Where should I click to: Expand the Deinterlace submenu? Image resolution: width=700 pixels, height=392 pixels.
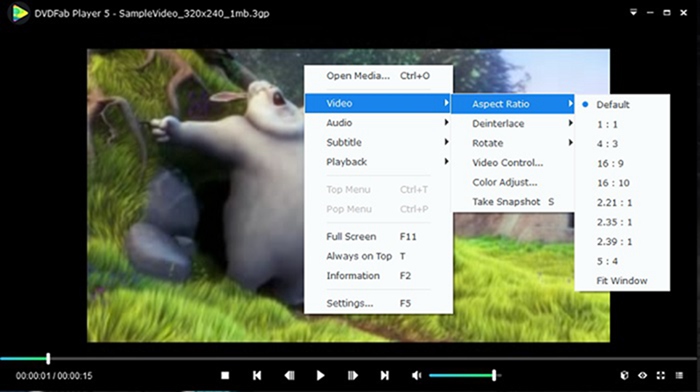coord(513,124)
